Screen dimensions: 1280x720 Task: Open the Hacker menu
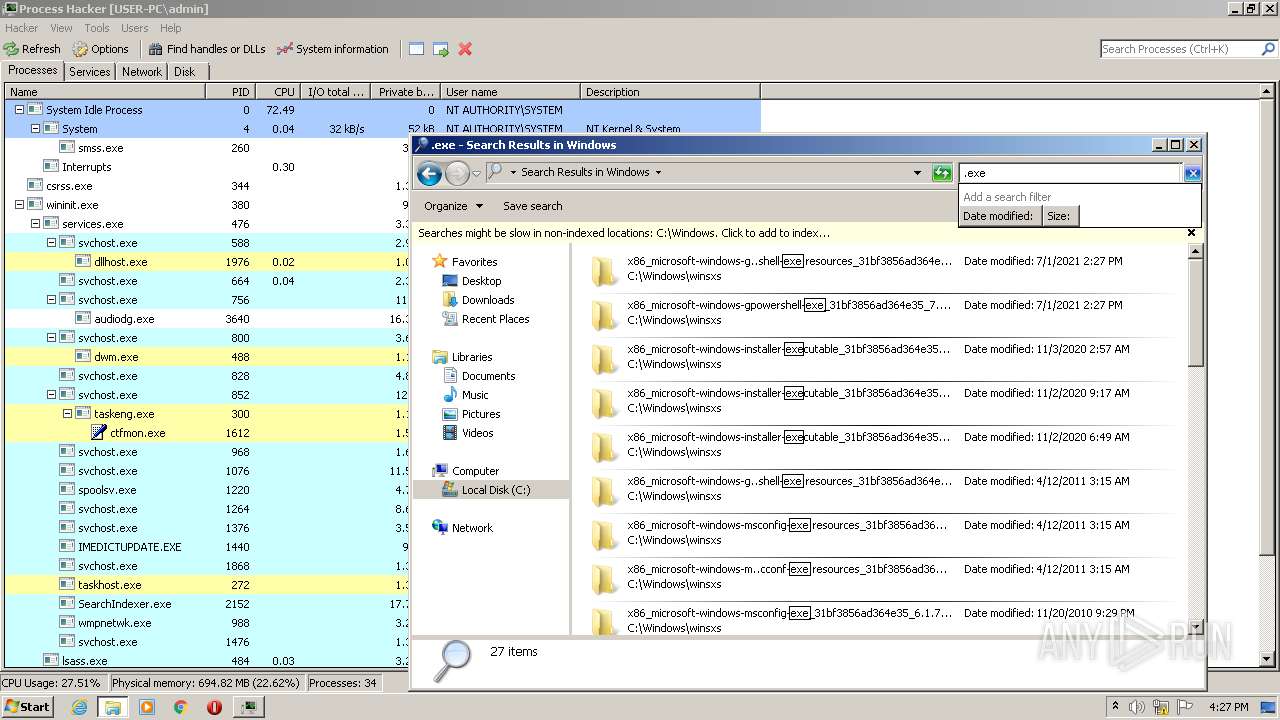(21, 28)
